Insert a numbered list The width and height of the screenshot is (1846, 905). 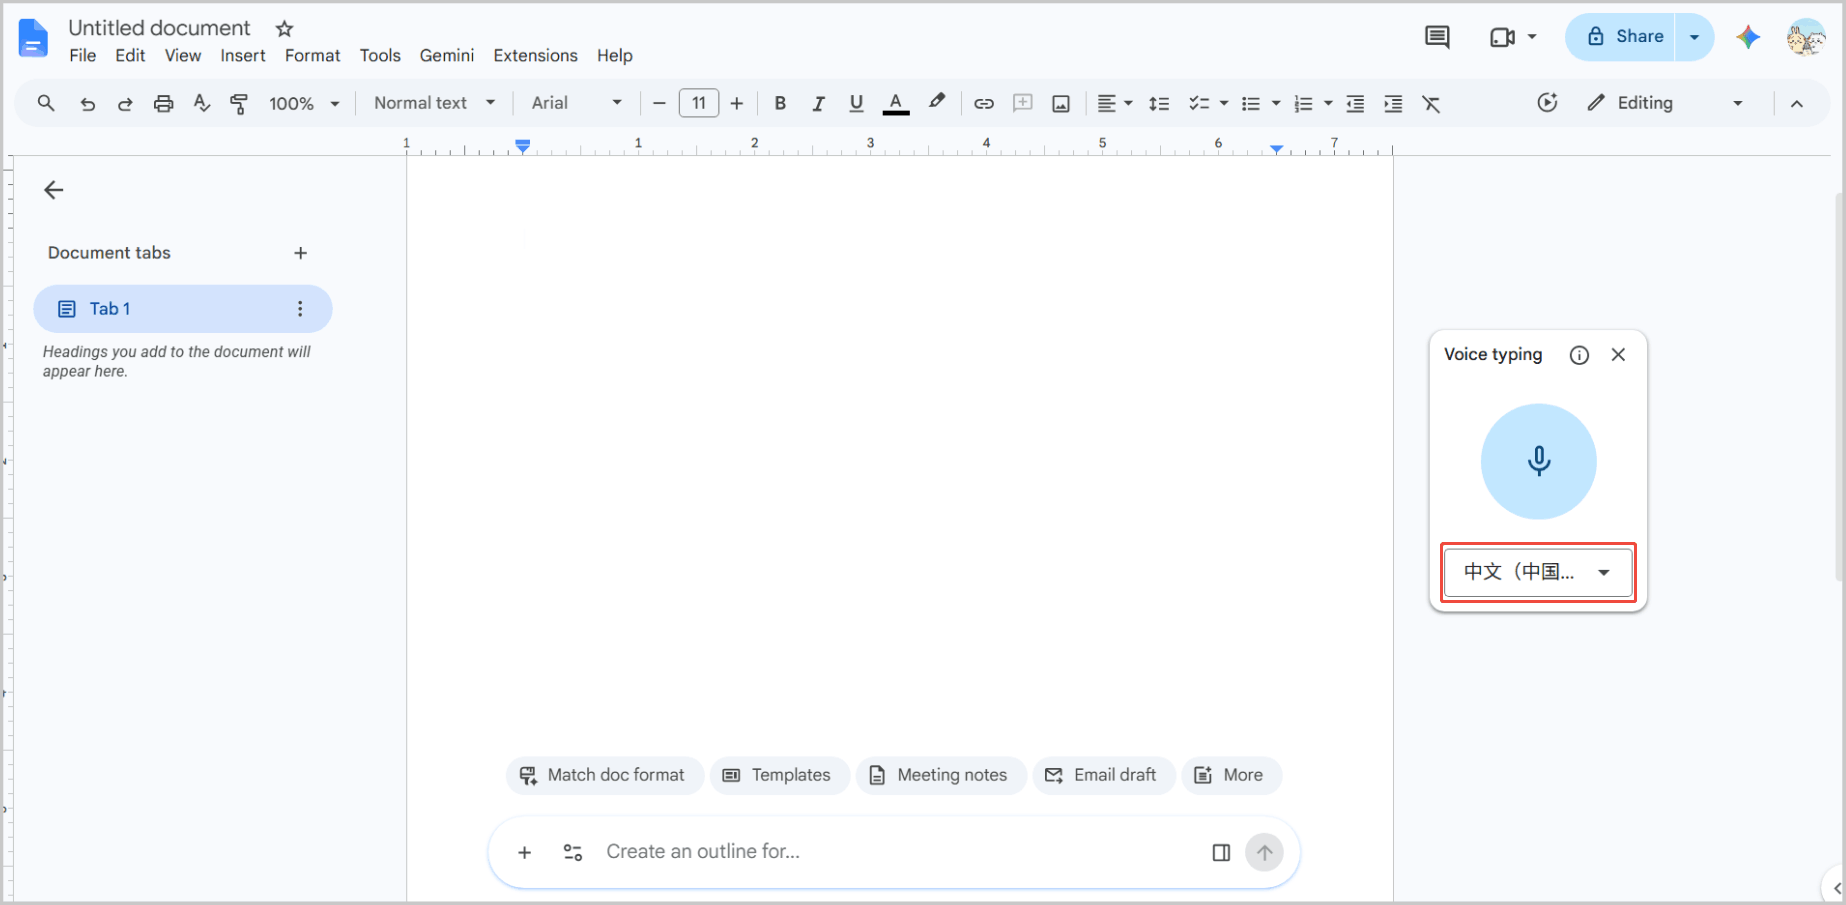click(x=1303, y=103)
